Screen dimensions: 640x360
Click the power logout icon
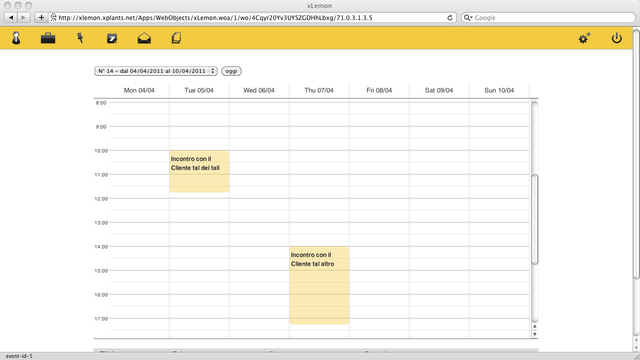pos(616,38)
